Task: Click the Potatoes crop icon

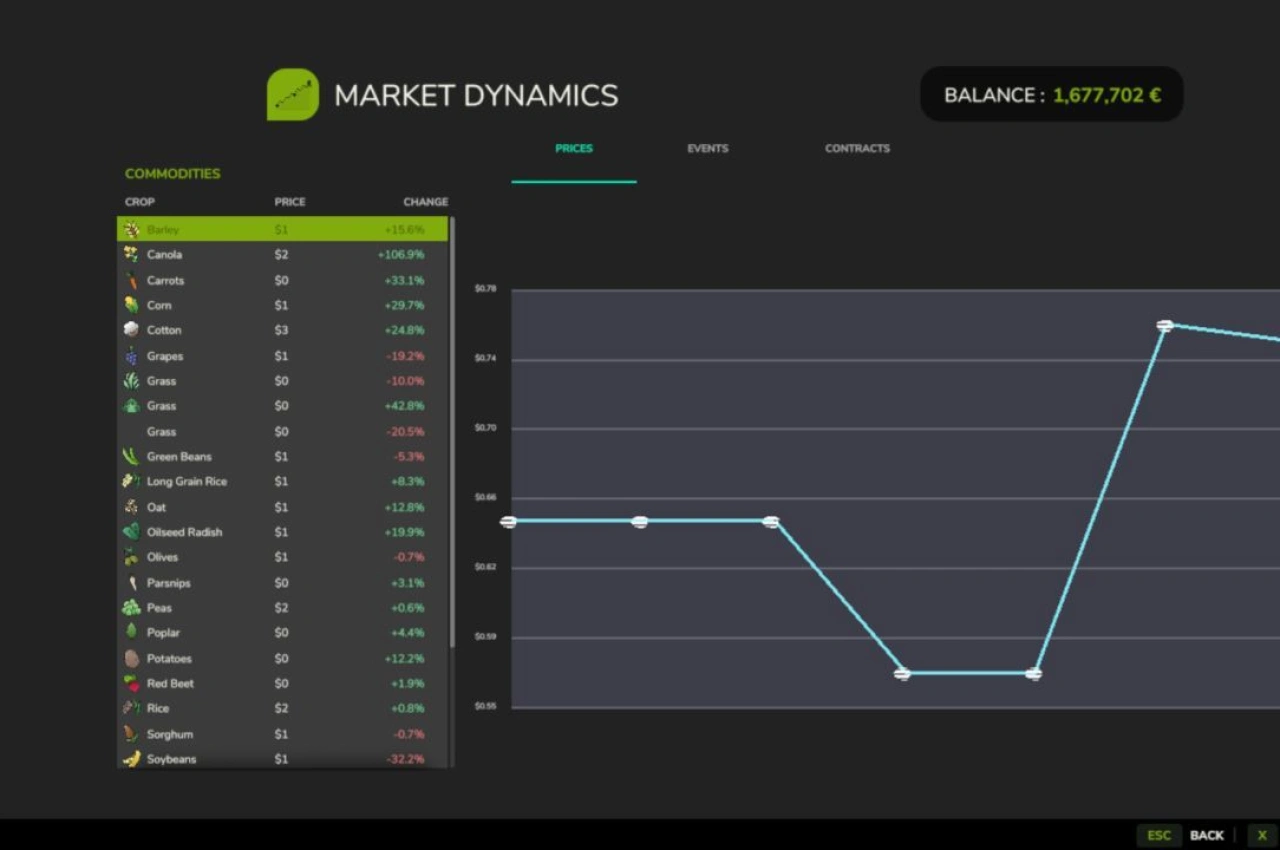Action: [x=131, y=658]
